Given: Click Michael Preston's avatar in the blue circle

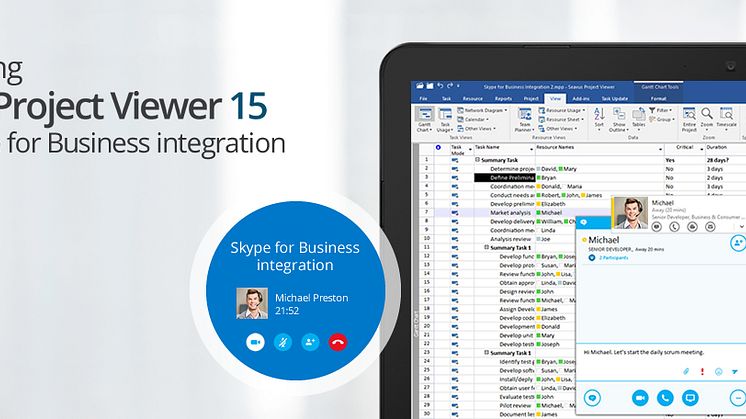Looking at the screenshot, I should click(252, 303).
